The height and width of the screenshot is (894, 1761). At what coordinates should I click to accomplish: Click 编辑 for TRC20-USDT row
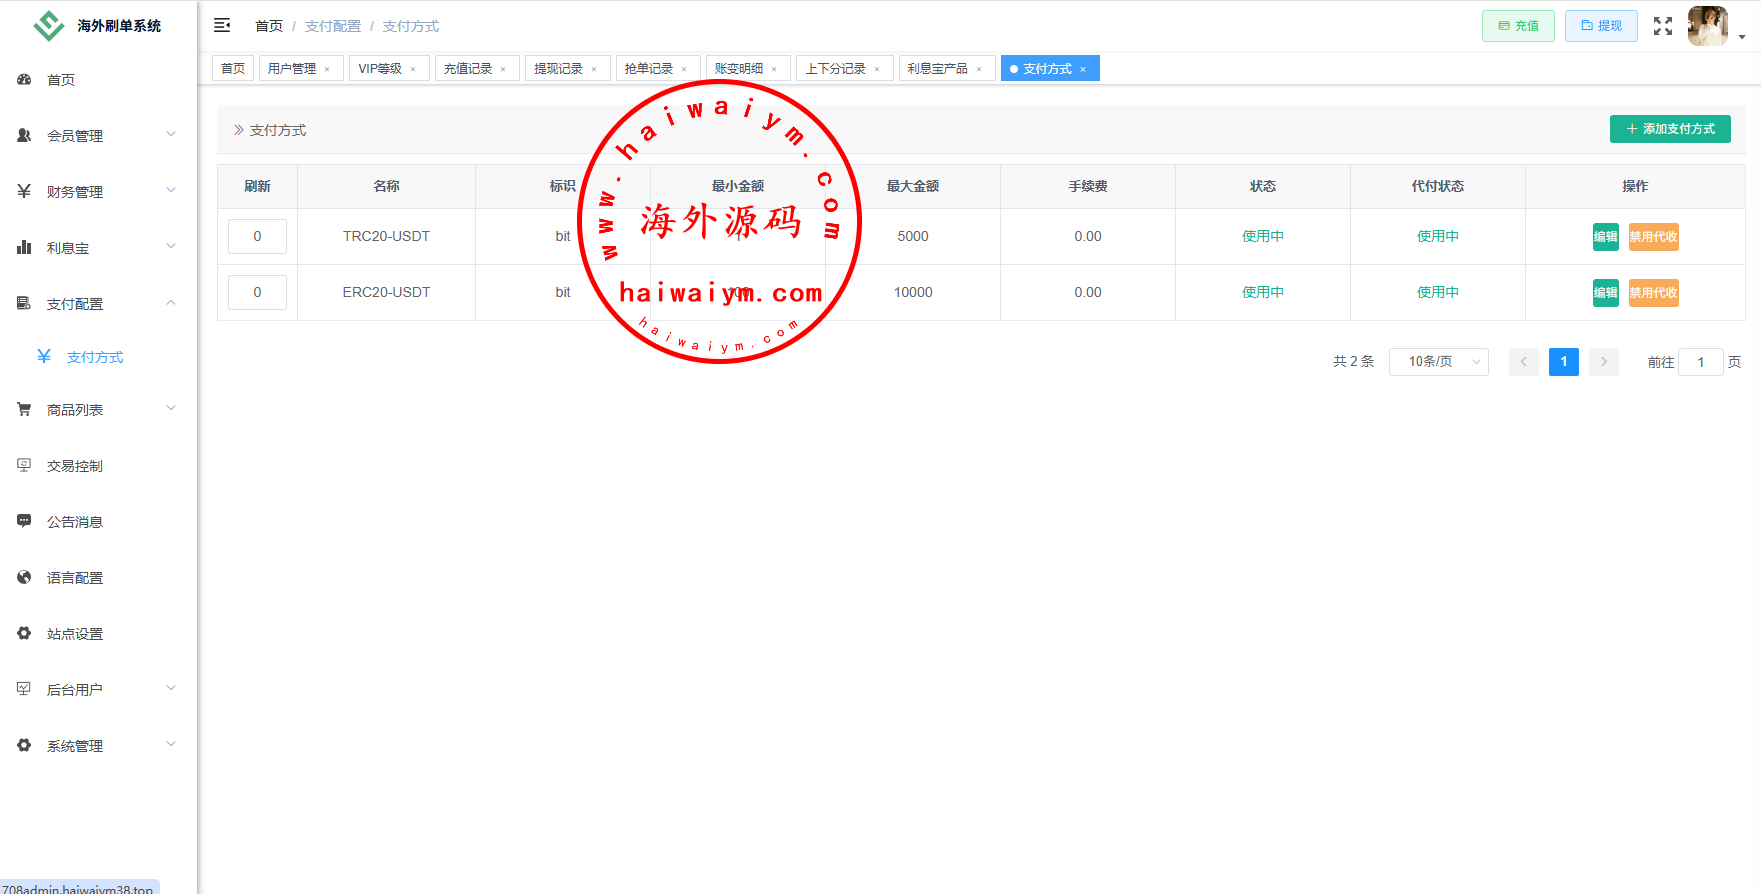coord(1605,237)
